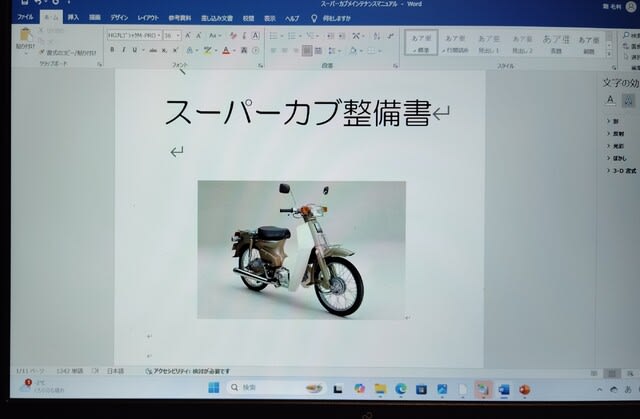Click the Super Cub motorcycle image

(x=302, y=249)
